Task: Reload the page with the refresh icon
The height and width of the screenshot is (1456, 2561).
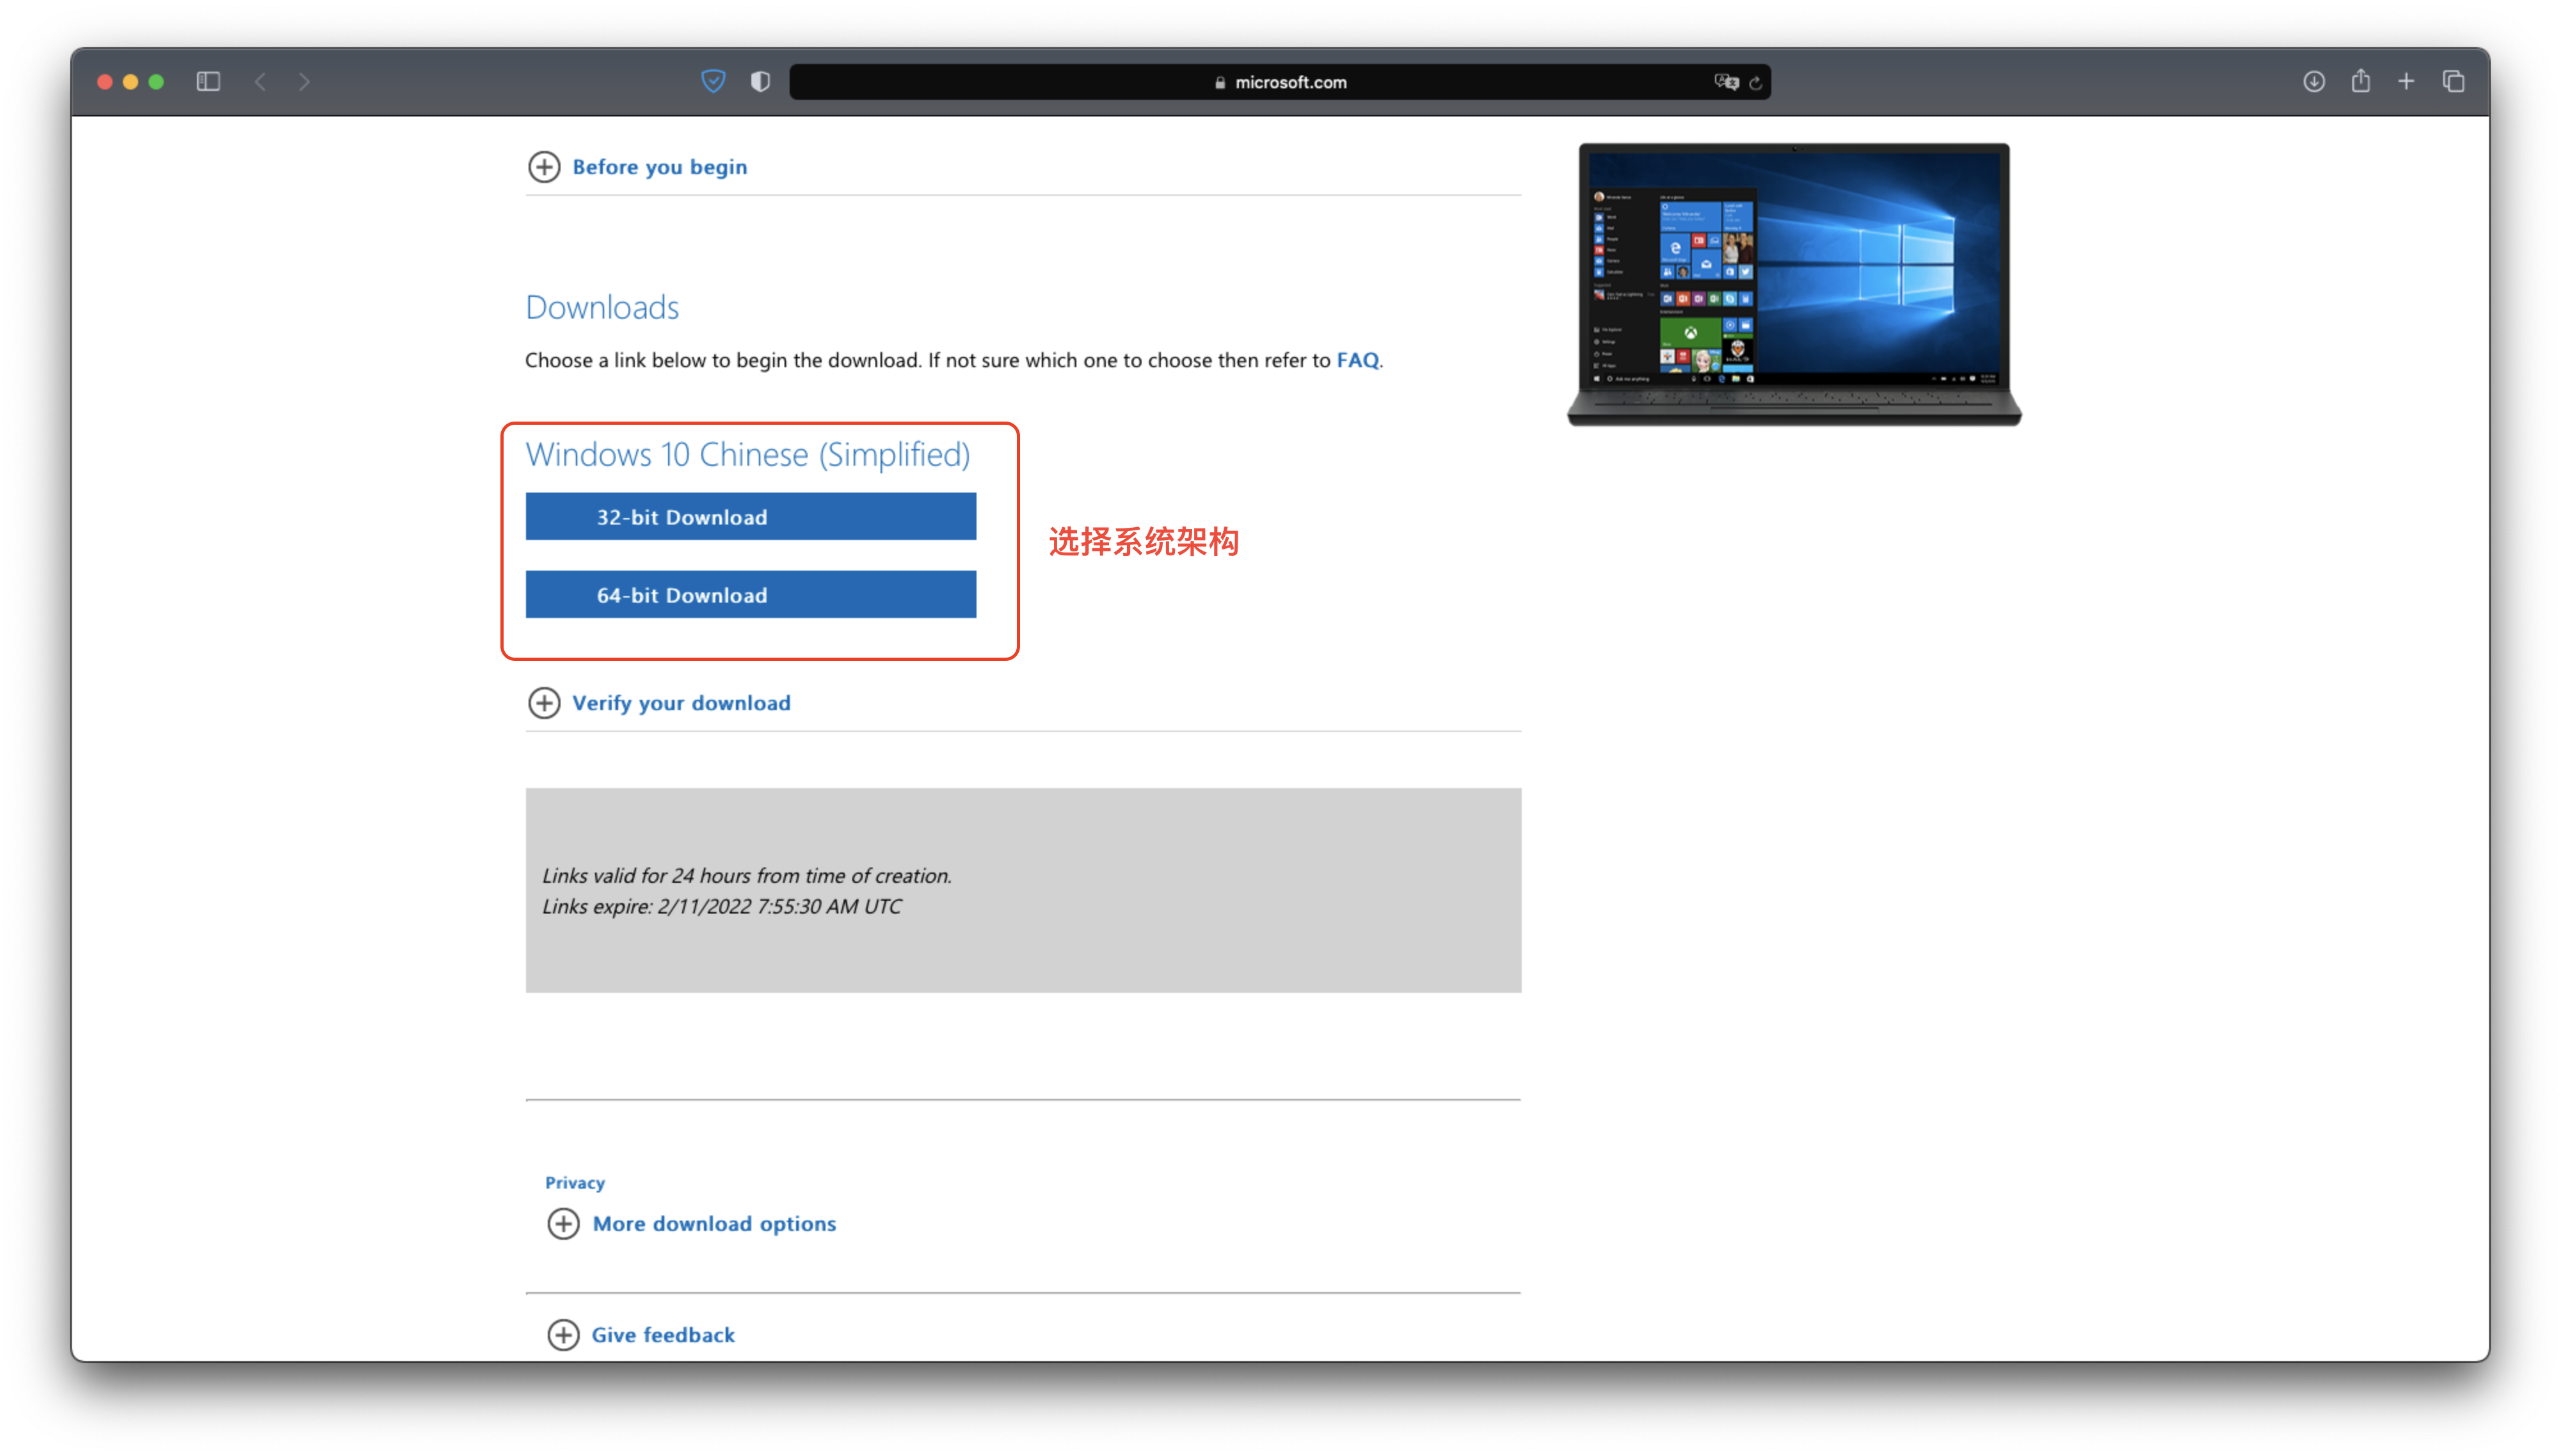Action: coord(1755,82)
